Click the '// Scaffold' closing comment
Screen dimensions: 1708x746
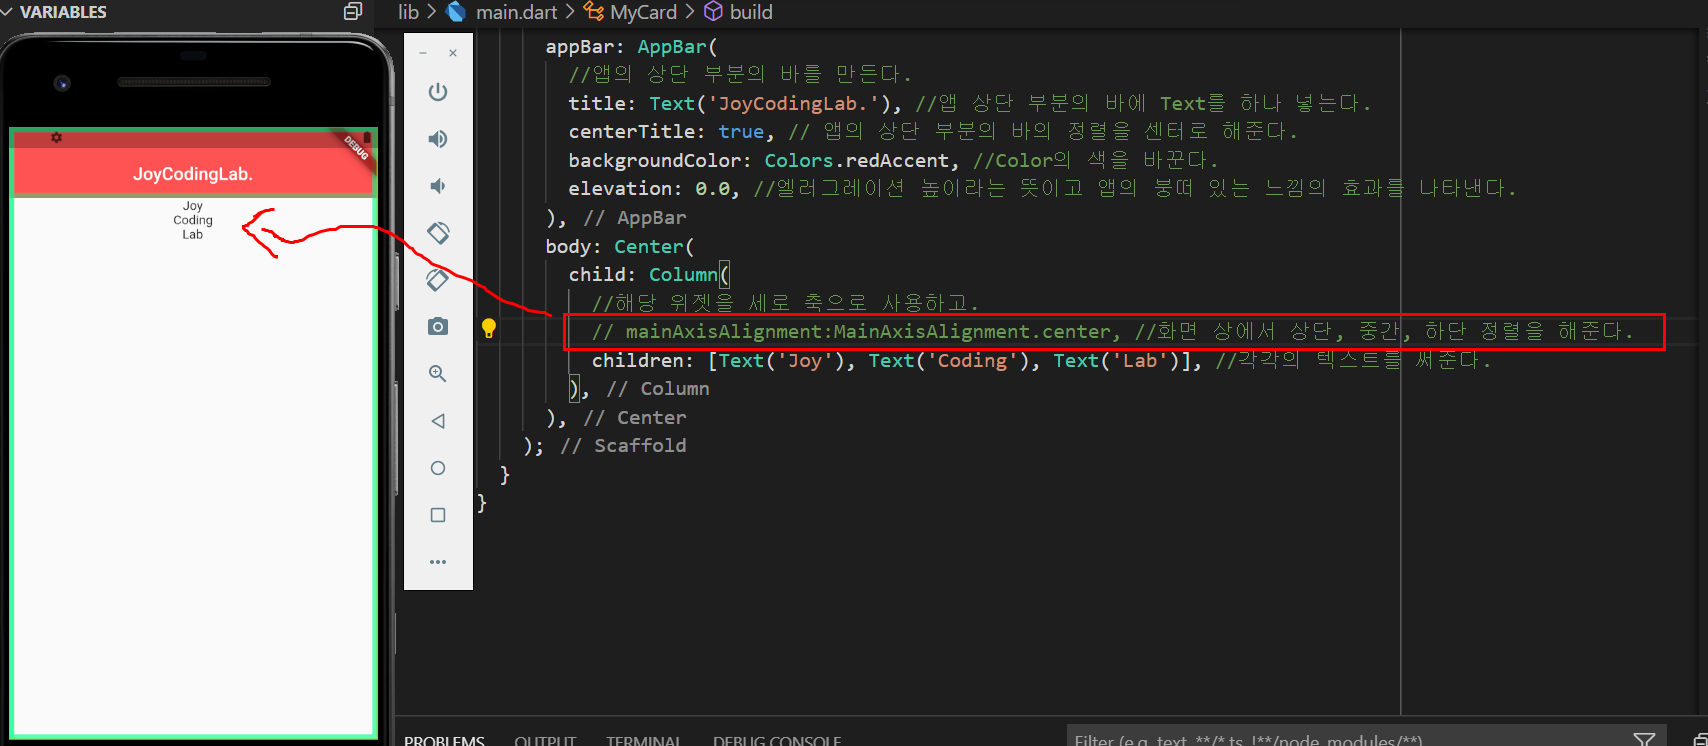point(624,445)
